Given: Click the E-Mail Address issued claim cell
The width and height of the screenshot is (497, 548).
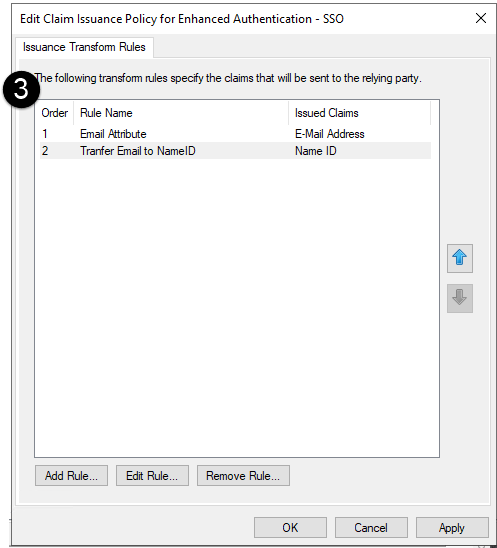Looking at the screenshot, I should pyautogui.click(x=330, y=134).
